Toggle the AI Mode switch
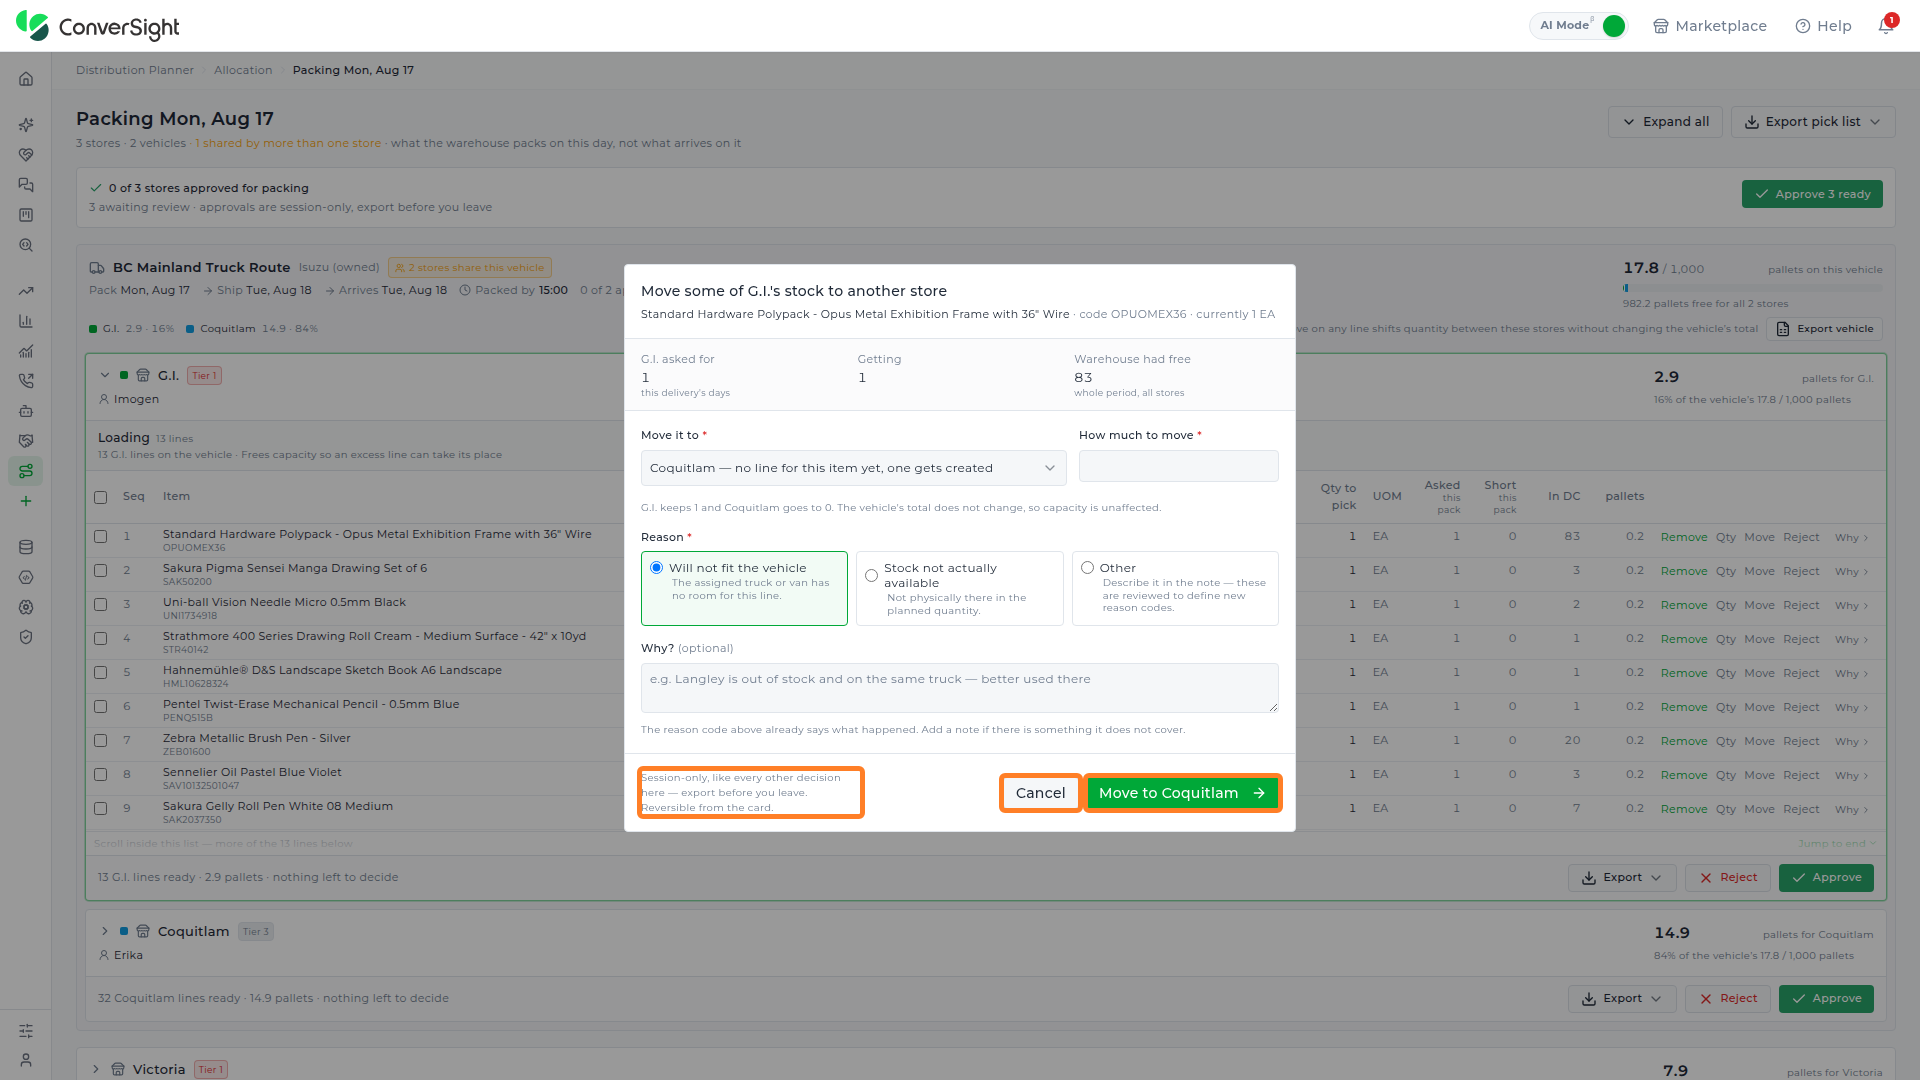 tap(1613, 26)
